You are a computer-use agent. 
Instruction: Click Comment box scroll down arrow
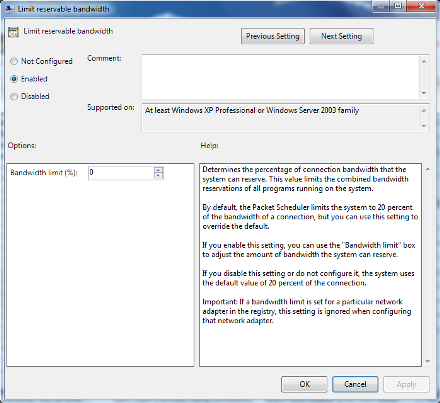(424, 93)
